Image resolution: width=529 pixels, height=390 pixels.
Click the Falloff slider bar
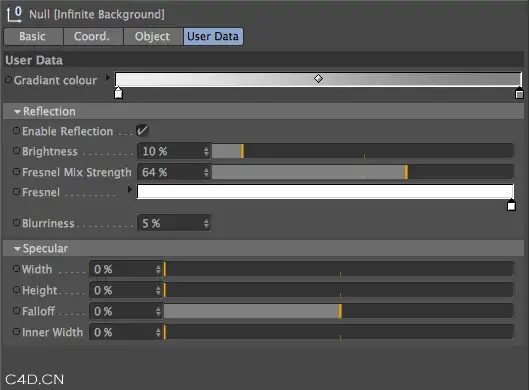pos(339,311)
